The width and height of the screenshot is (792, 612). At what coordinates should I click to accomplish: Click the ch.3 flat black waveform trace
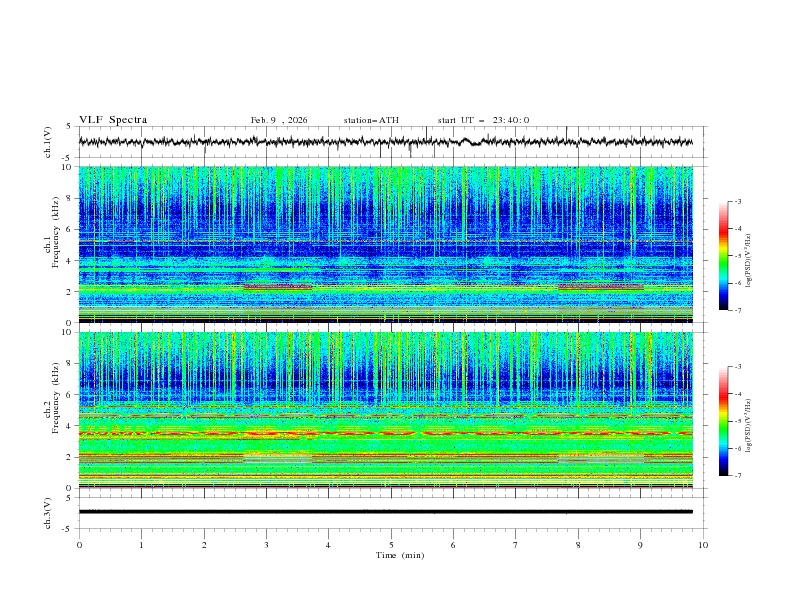[385, 512]
